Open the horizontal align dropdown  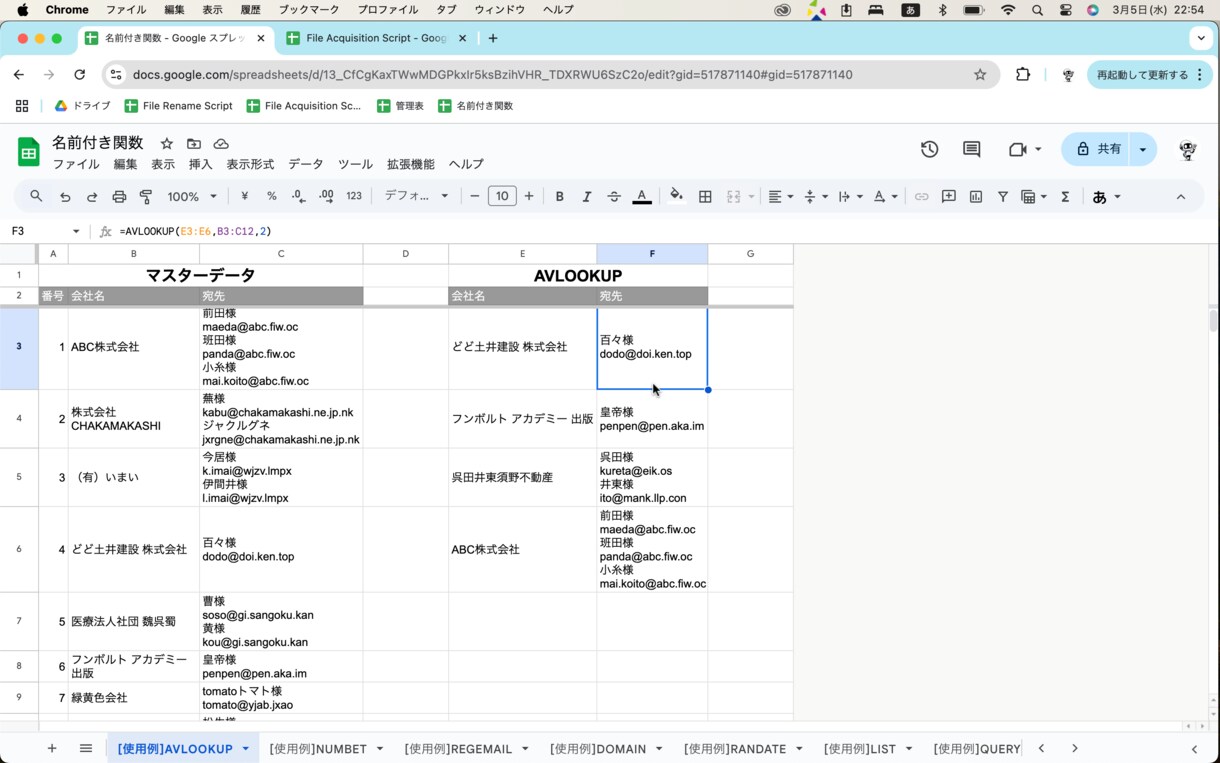point(780,197)
